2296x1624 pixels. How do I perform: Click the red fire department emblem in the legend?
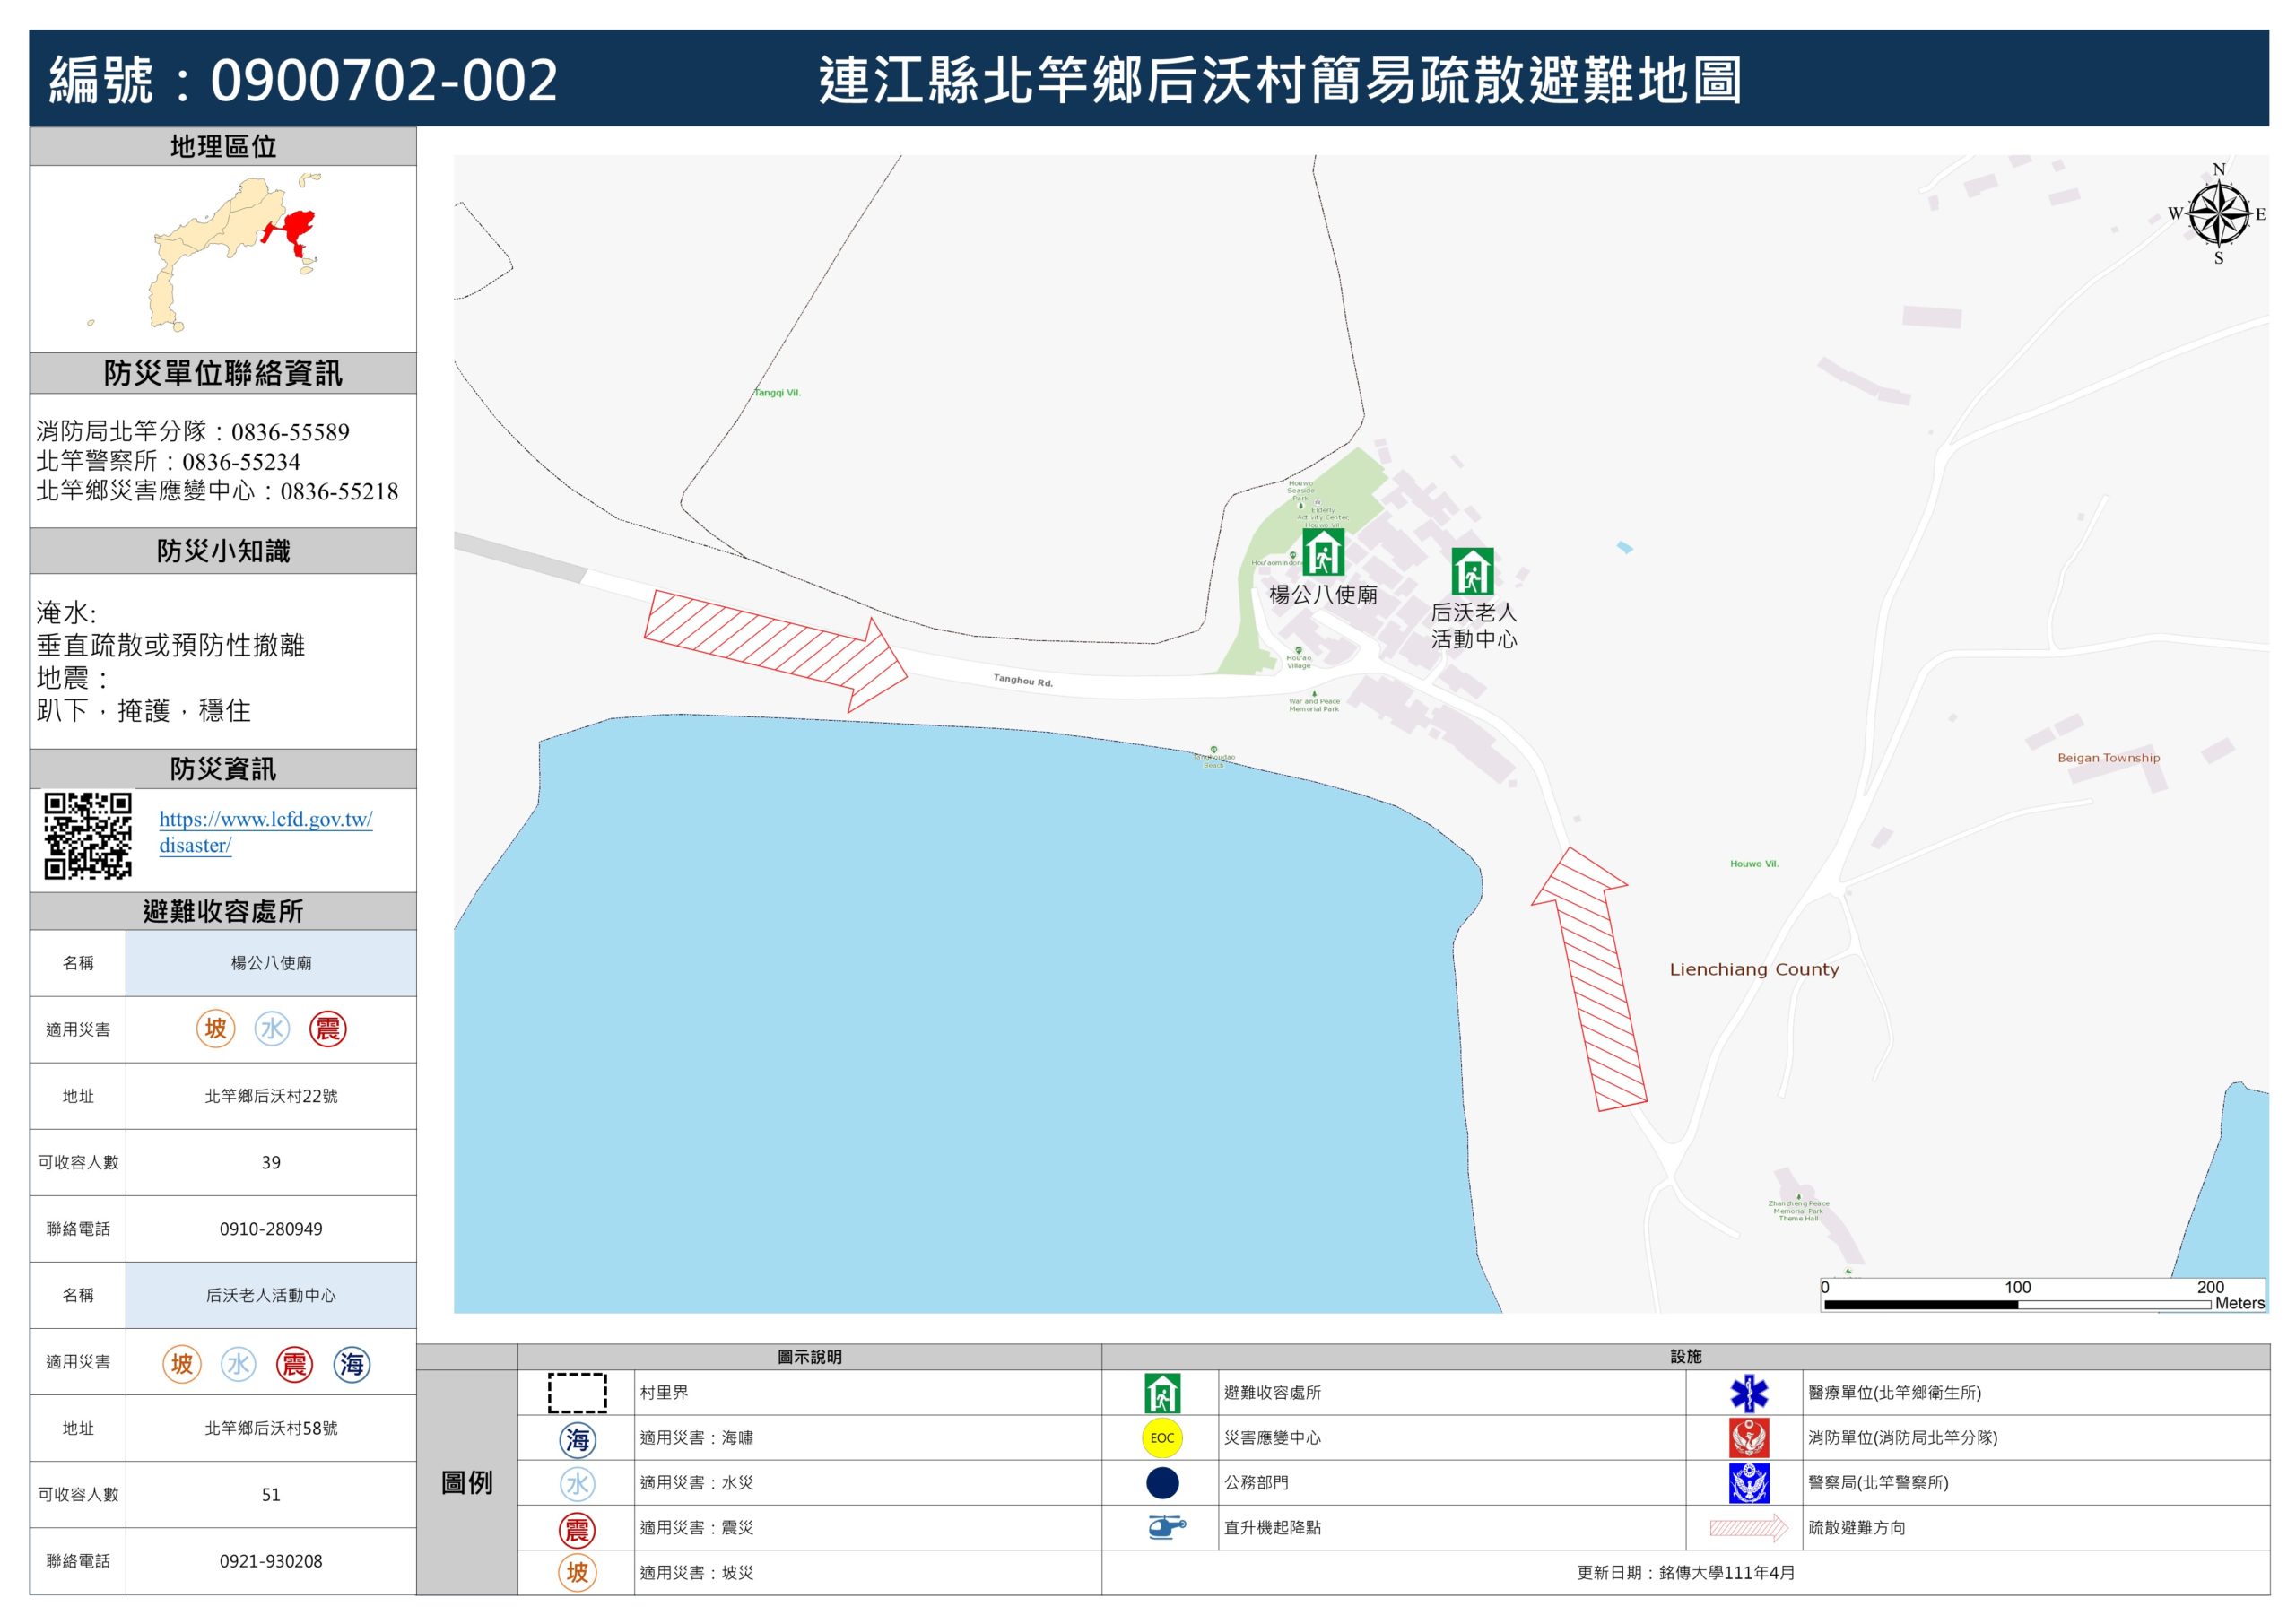[x=1748, y=1437]
